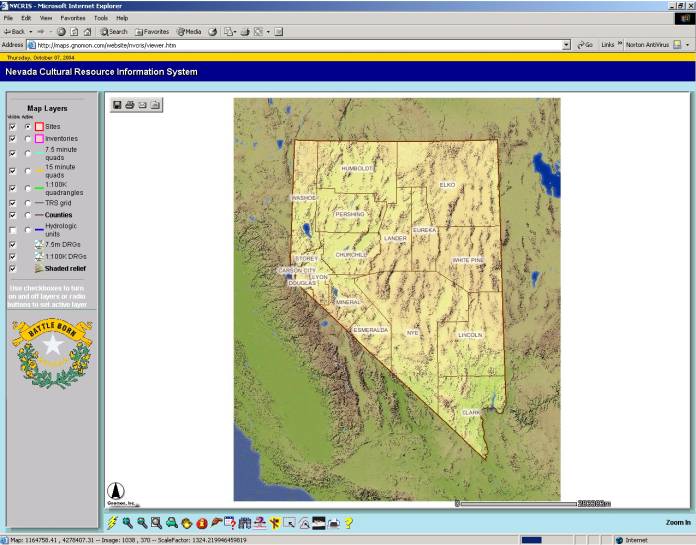Click the browser Home button
696x545 pixels.
[88, 32]
